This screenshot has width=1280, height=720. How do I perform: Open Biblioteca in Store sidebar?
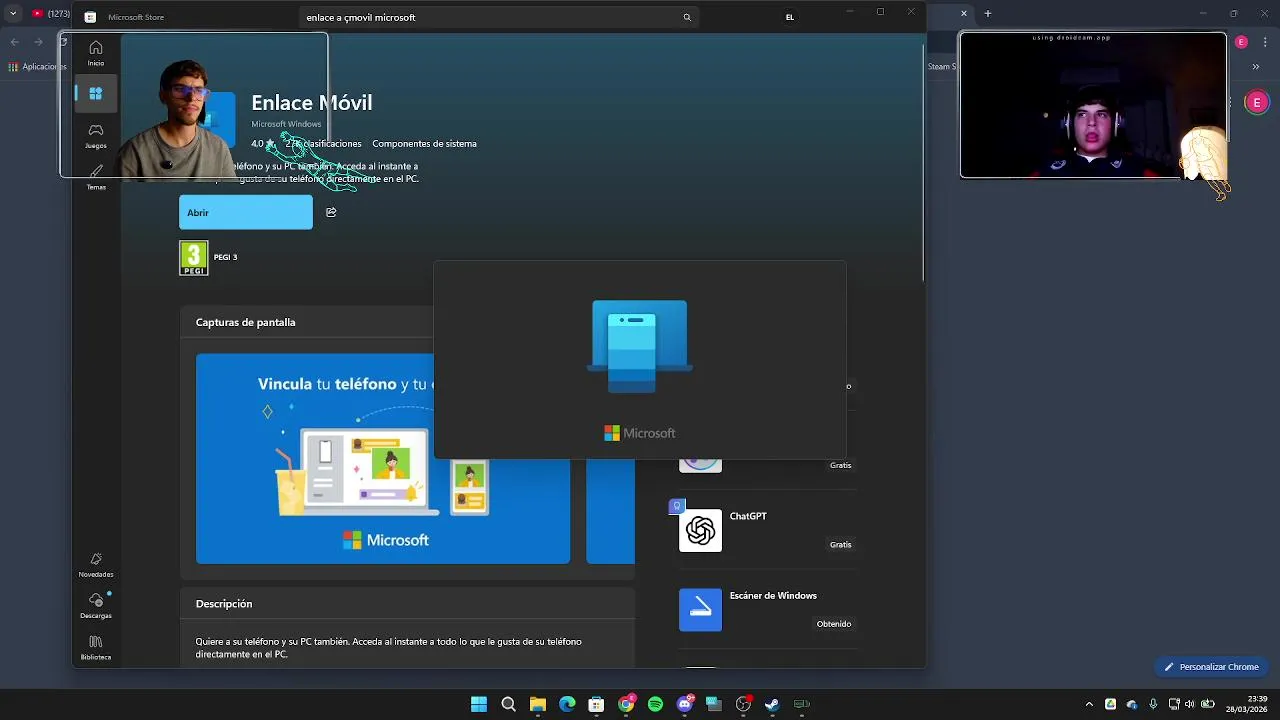coord(96,647)
